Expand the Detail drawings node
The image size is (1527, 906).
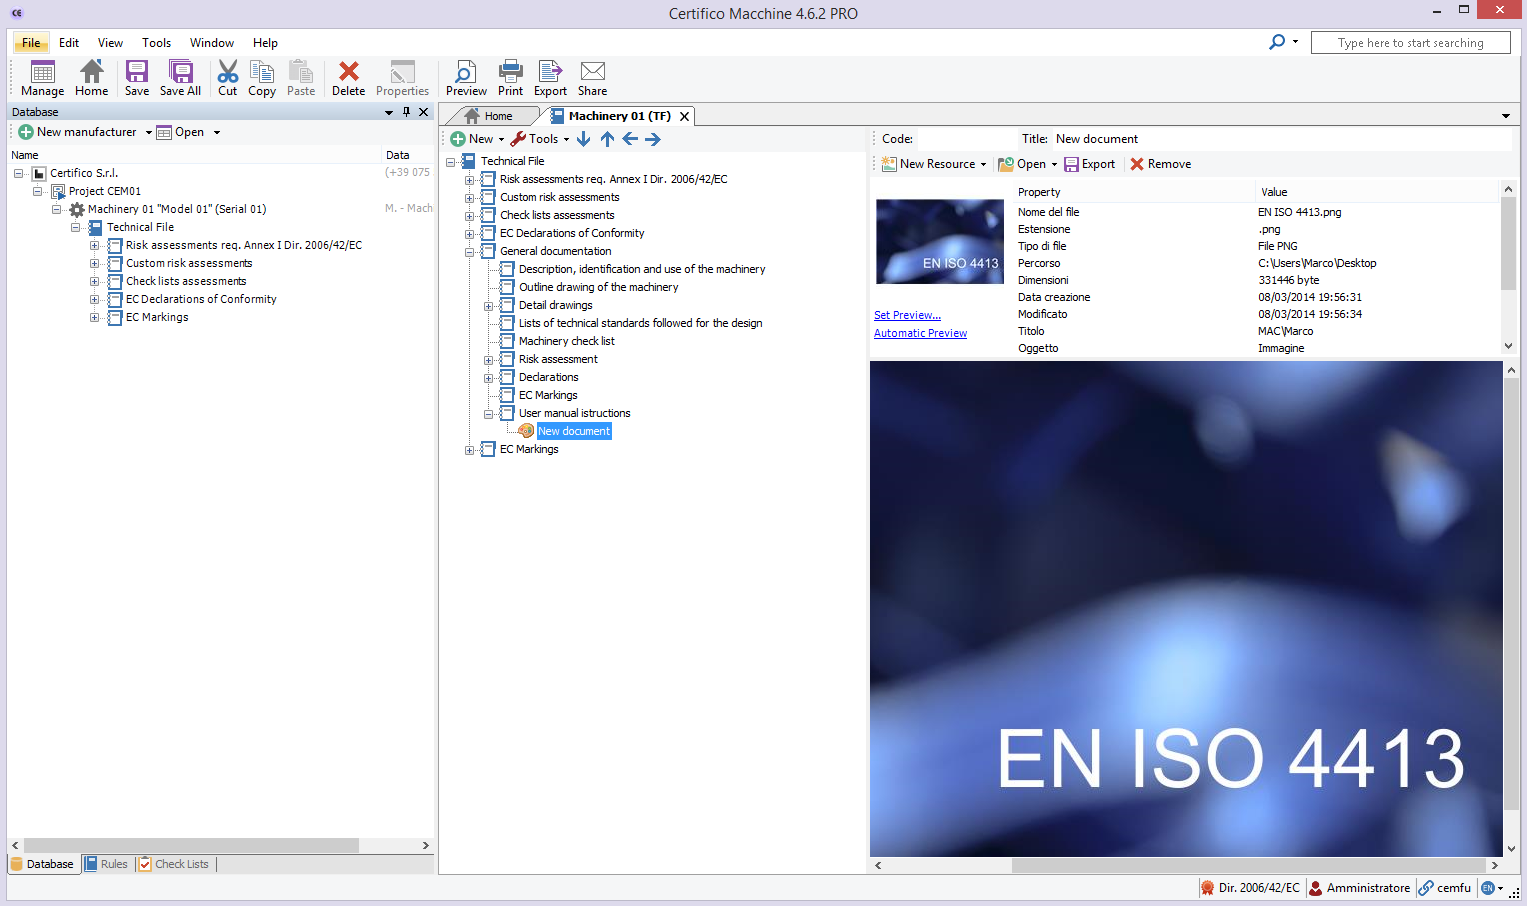(x=489, y=306)
